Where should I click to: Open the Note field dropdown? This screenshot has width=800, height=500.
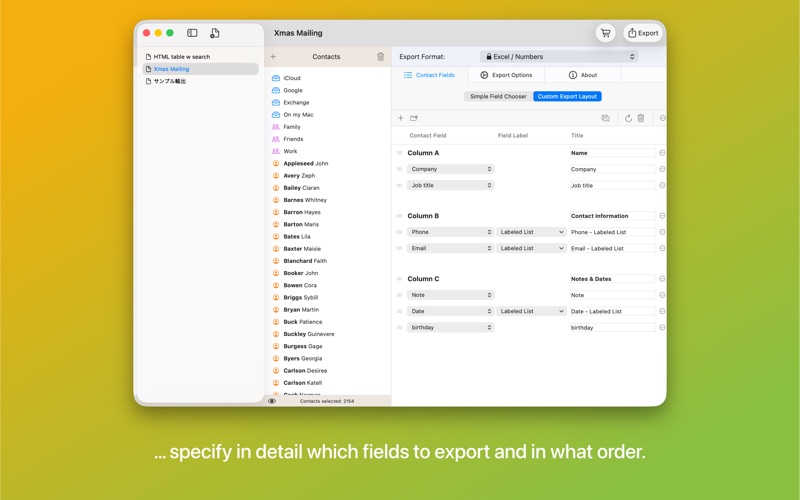(x=451, y=295)
